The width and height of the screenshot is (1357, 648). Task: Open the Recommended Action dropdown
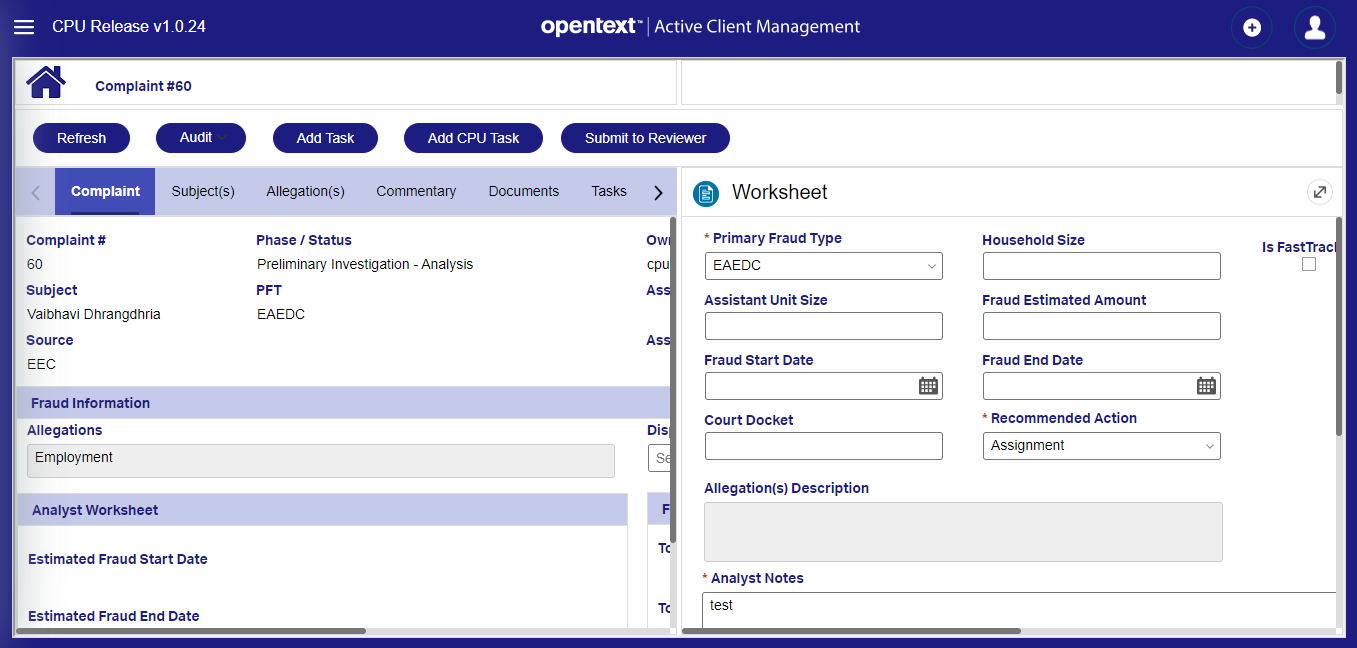click(1101, 446)
